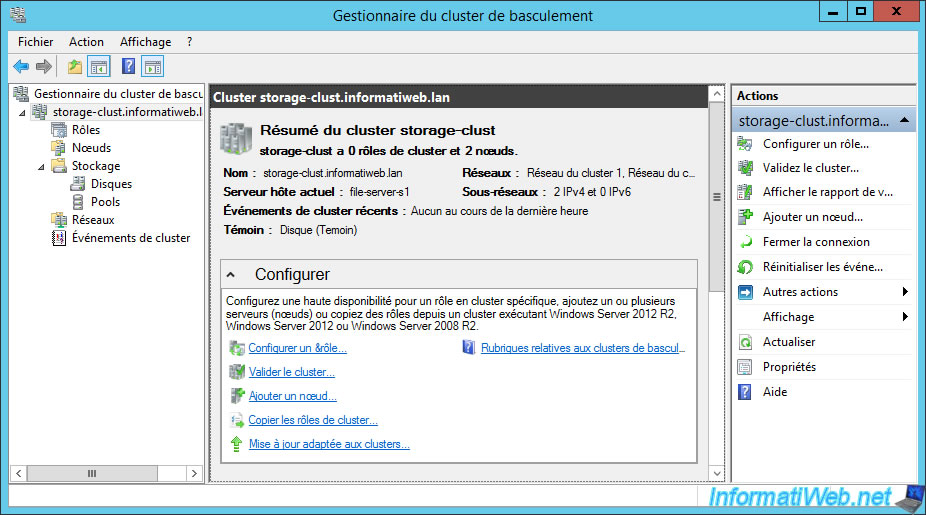Toggle the Action pane toolbar icon

tap(152, 67)
